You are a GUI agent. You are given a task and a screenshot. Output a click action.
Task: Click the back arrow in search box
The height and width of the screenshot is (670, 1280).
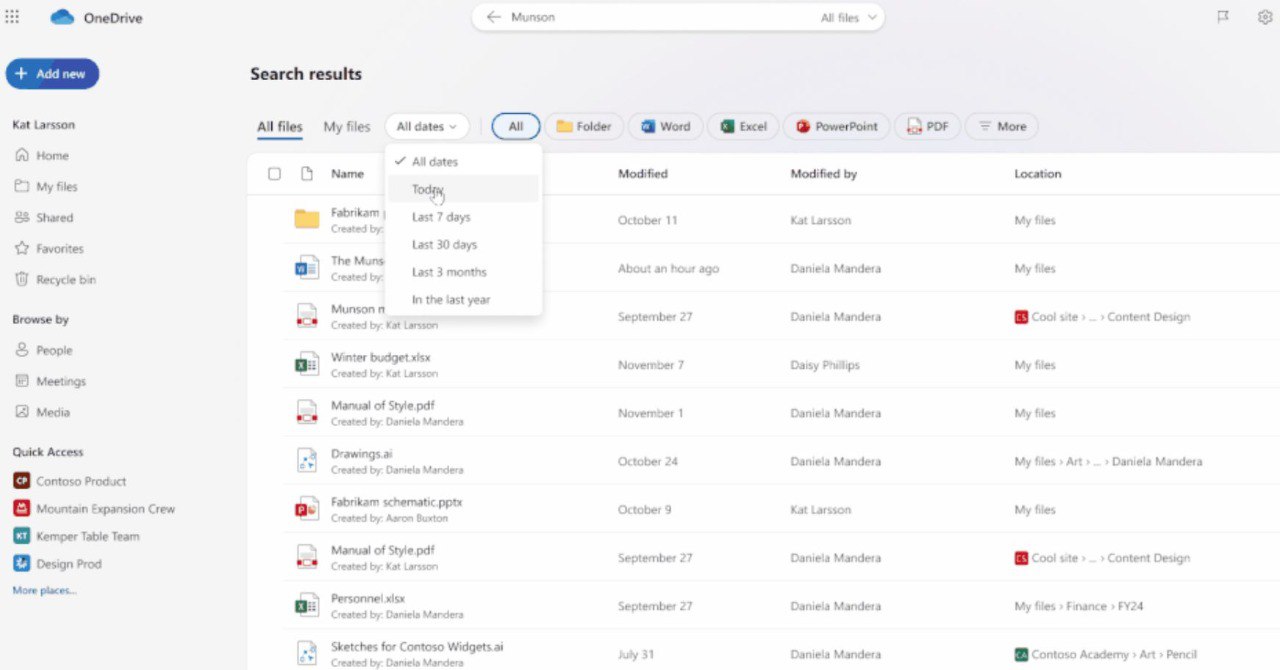(x=493, y=17)
